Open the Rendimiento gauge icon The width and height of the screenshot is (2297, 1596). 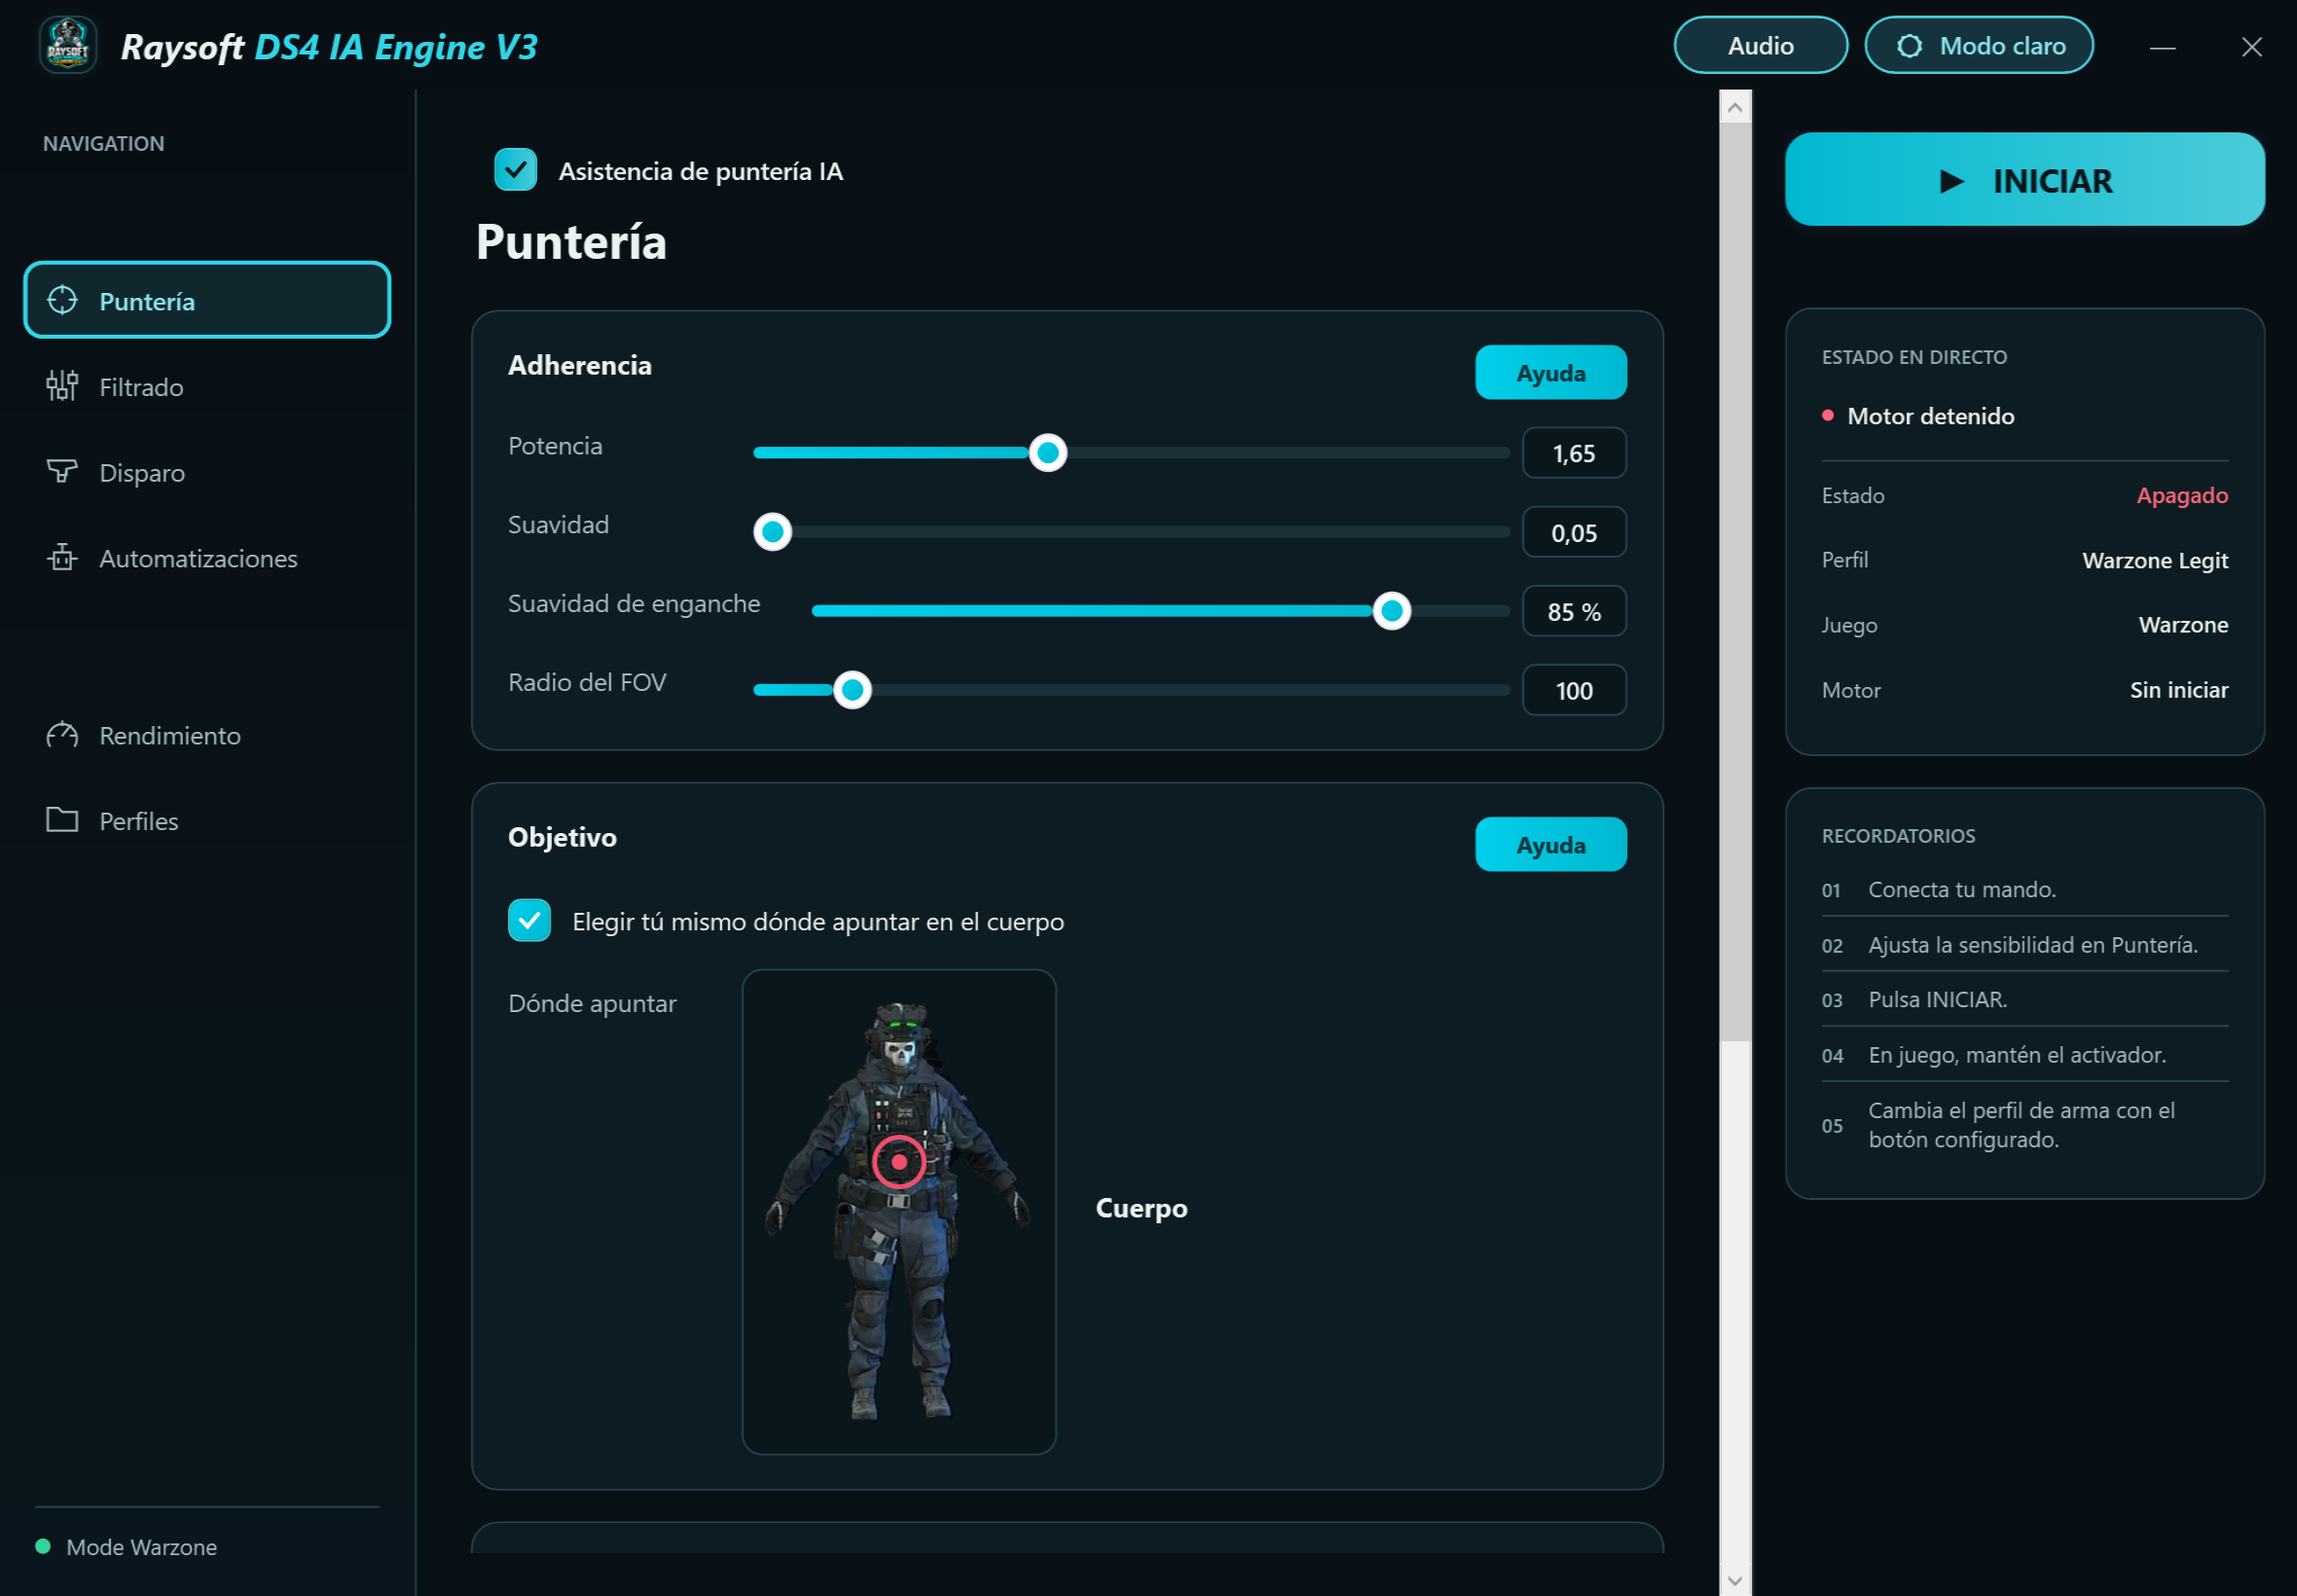coord(62,735)
